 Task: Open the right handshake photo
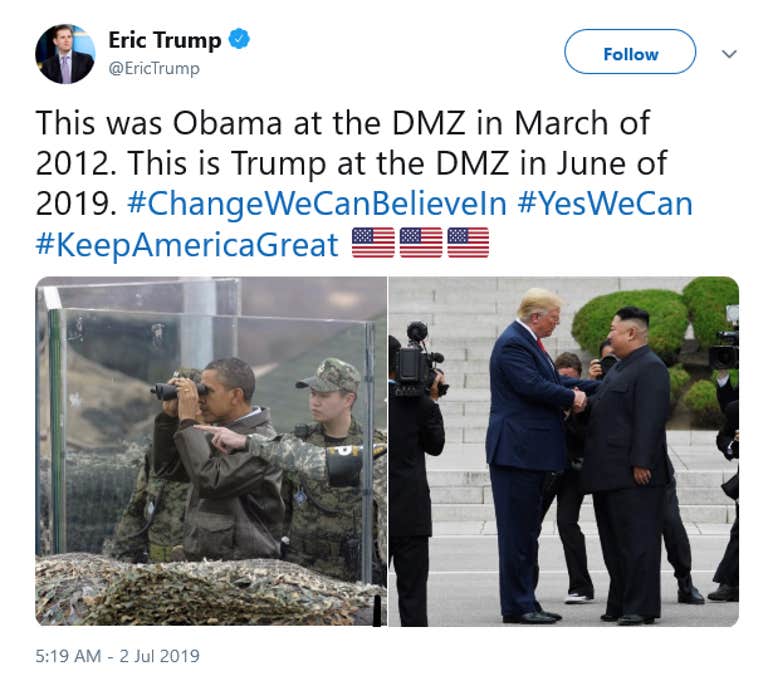click(x=564, y=451)
